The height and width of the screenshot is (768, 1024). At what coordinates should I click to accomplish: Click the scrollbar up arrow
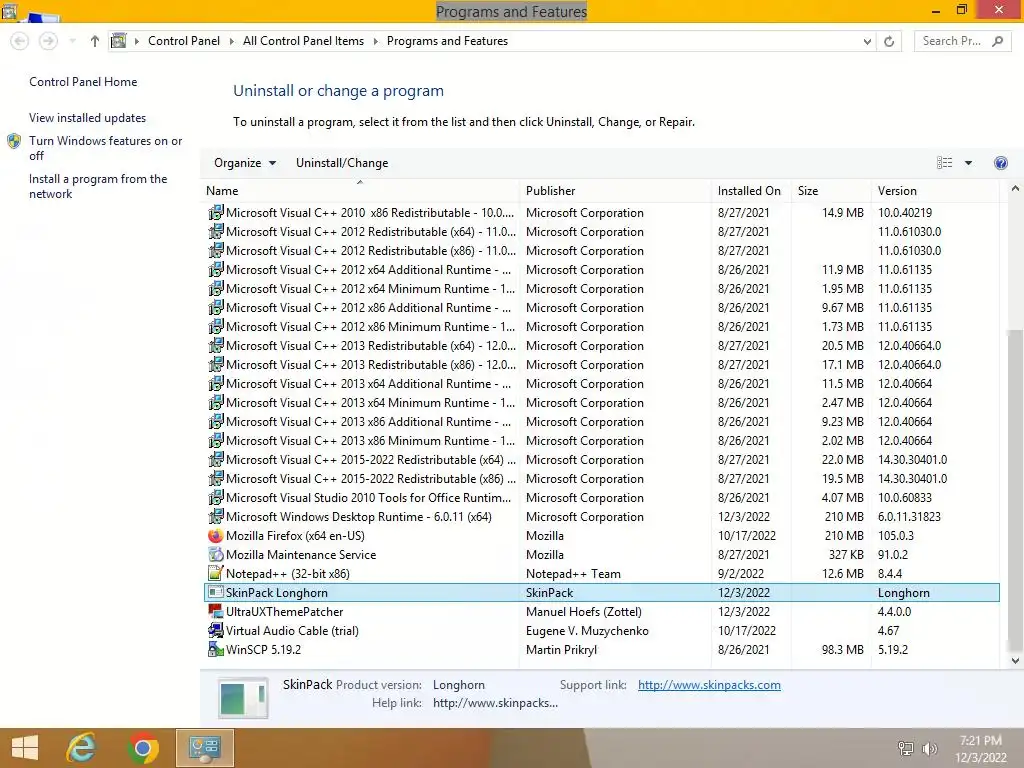pos(1015,189)
